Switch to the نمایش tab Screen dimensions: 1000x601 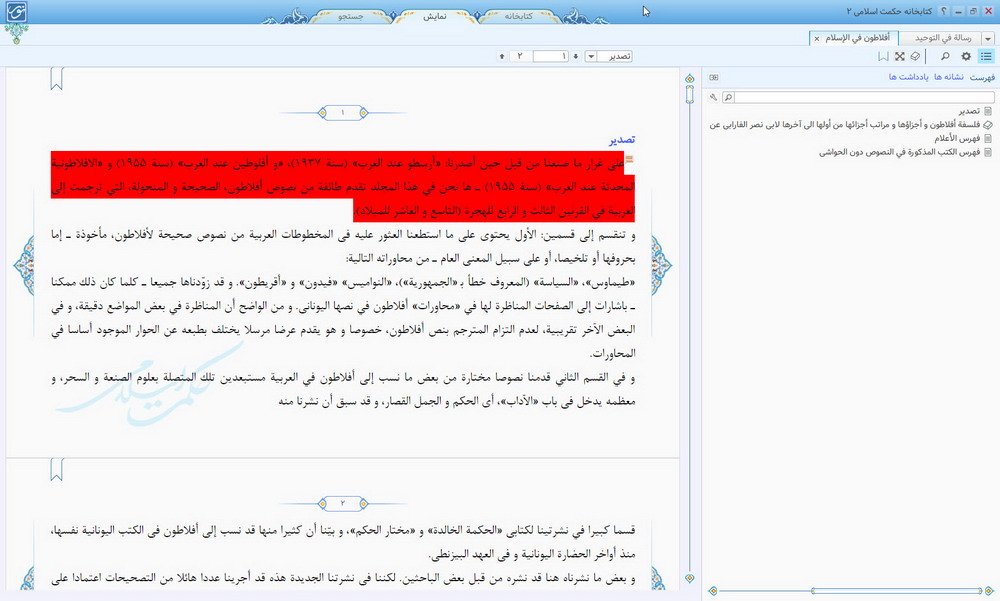(435, 16)
